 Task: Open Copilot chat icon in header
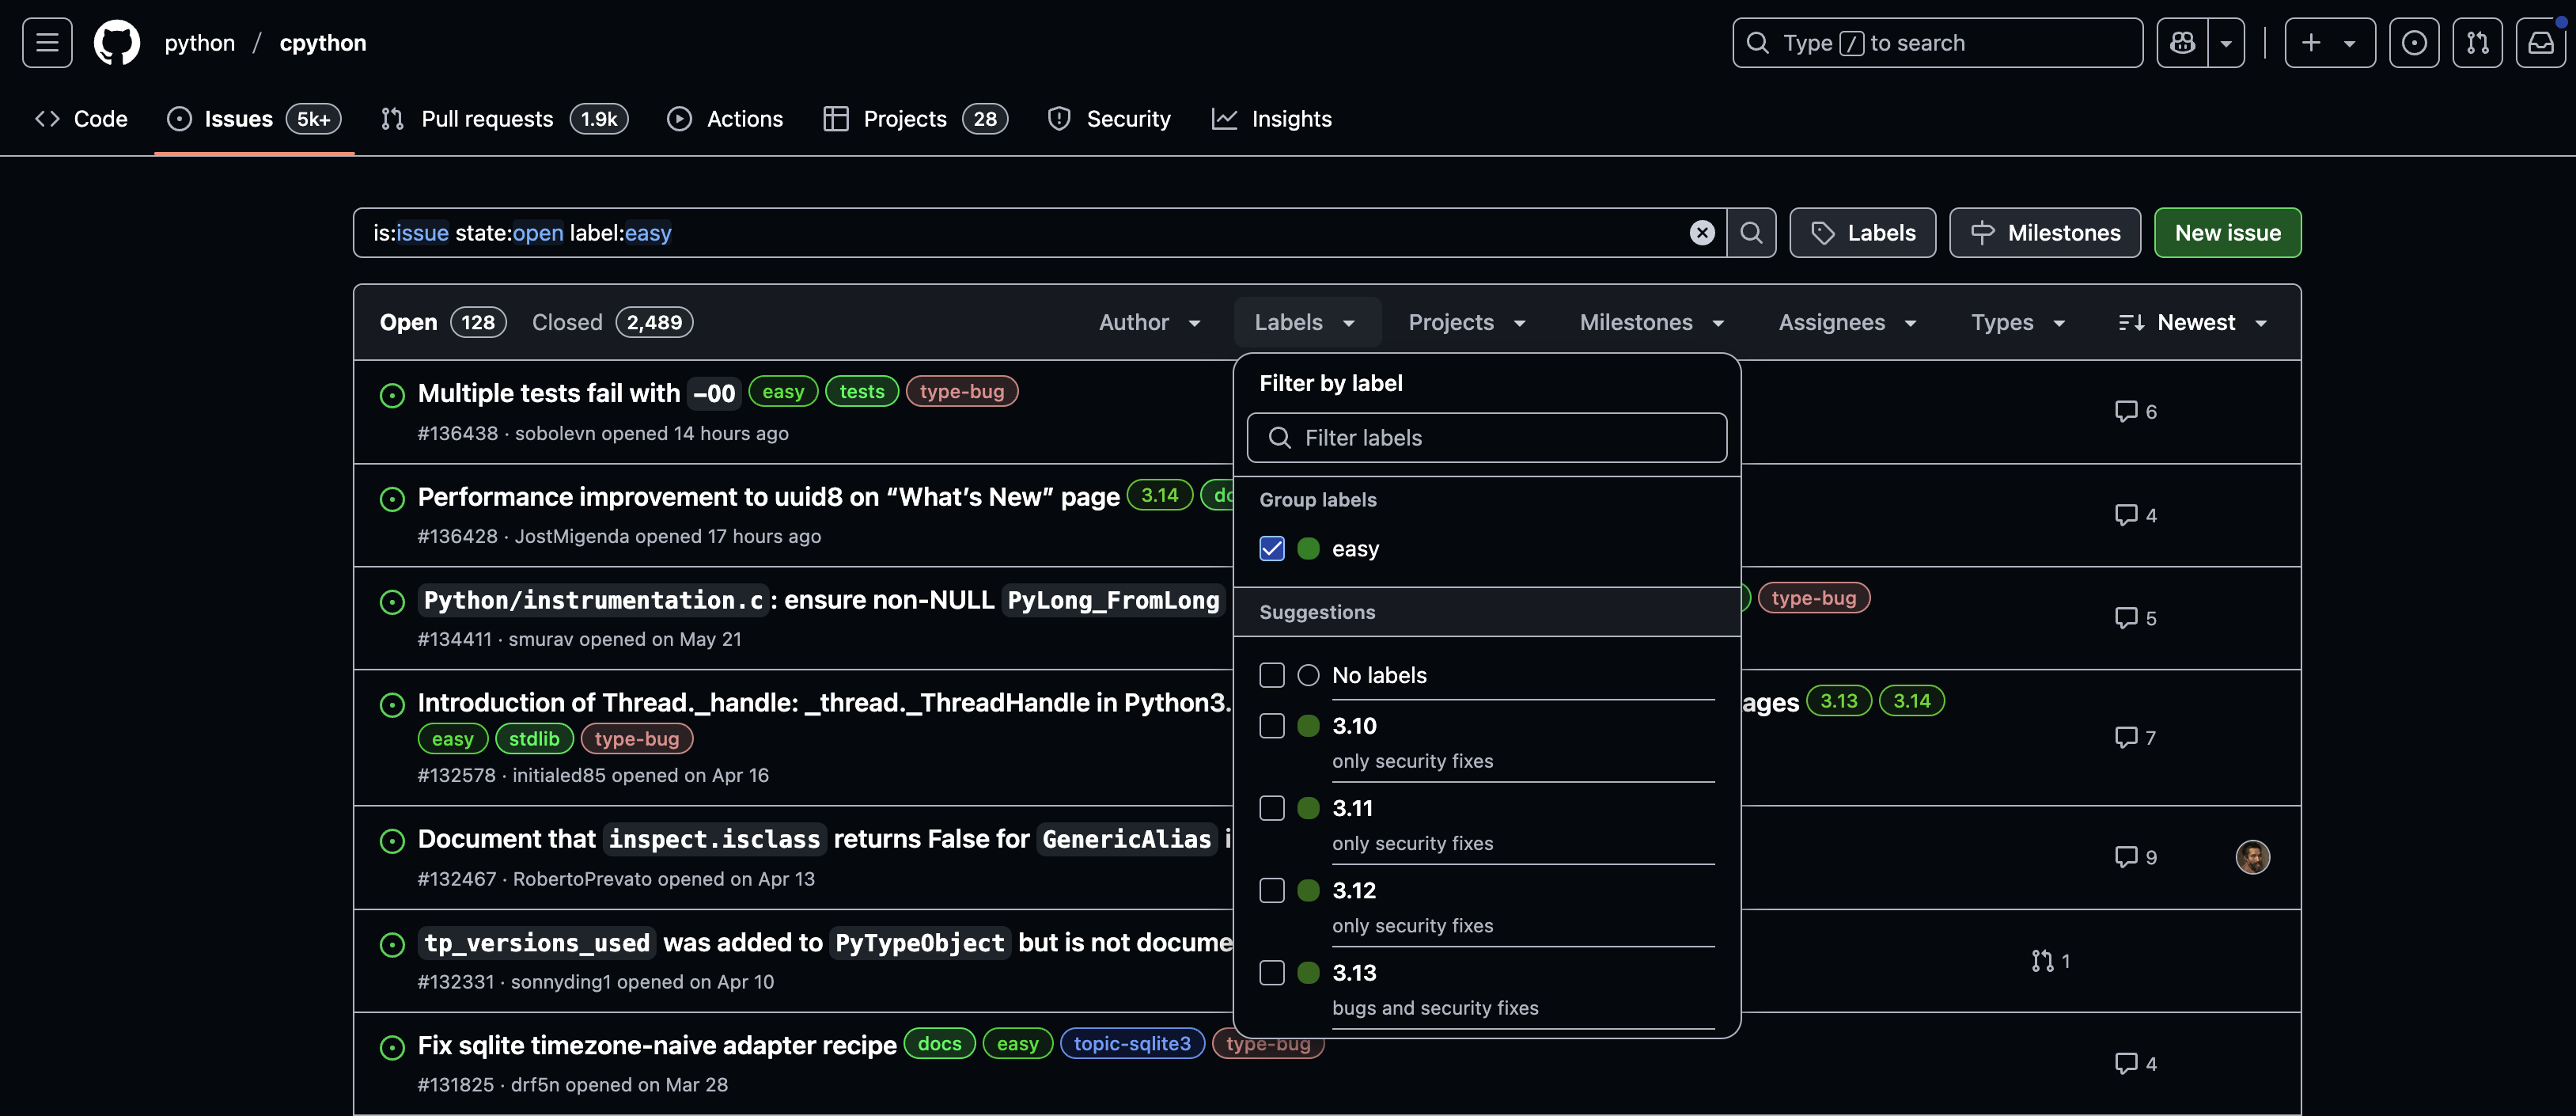[2182, 43]
